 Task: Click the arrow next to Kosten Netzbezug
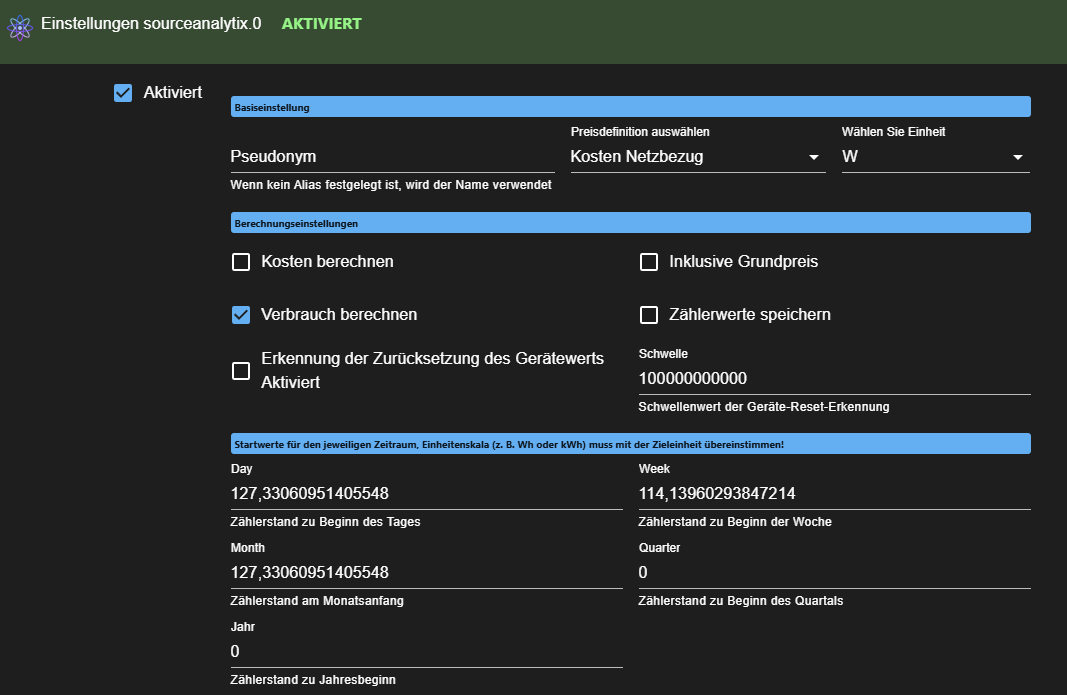pos(813,158)
